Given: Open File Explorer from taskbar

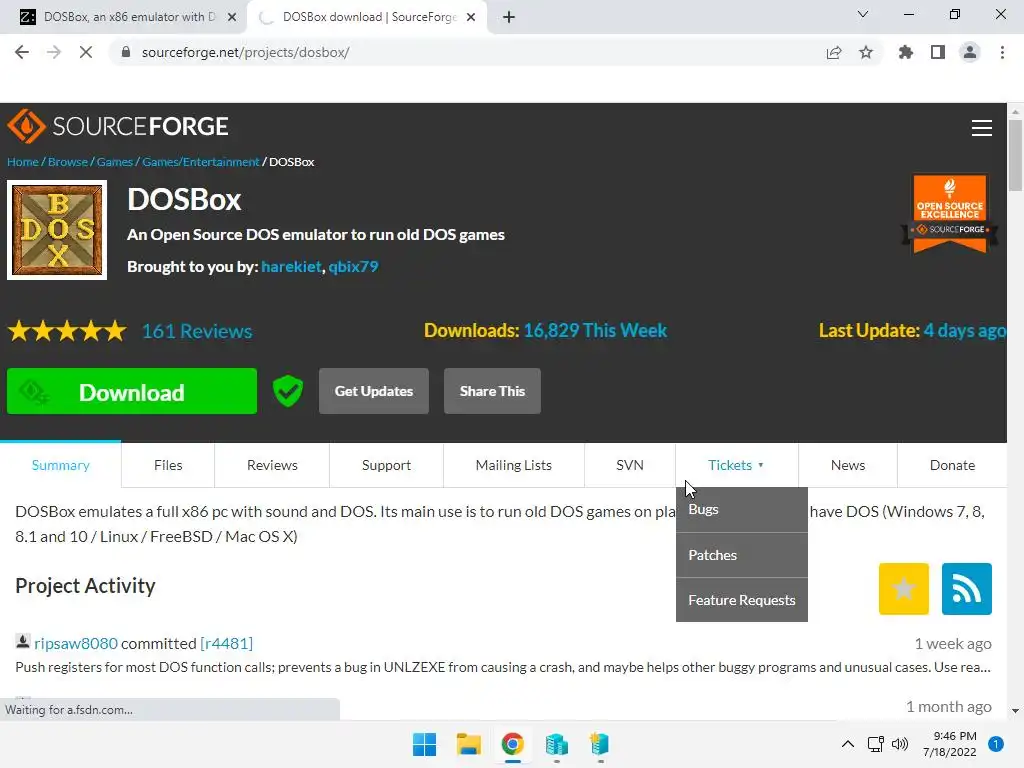Looking at the screenshot, I should point(468,744).
